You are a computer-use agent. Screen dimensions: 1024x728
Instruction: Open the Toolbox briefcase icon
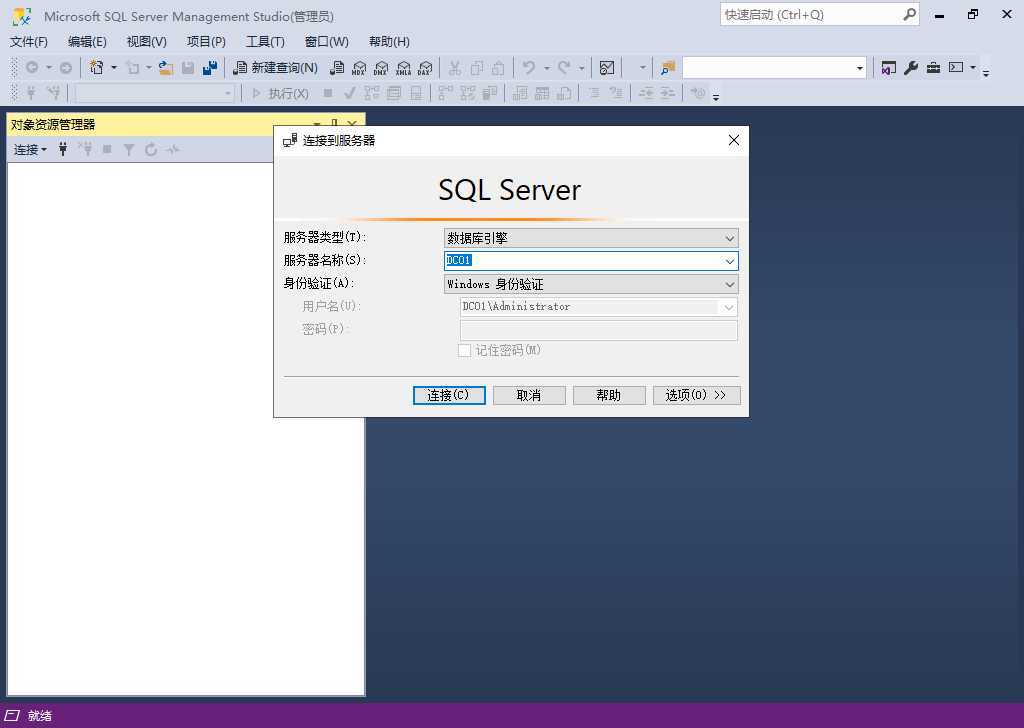coord(933,67)
